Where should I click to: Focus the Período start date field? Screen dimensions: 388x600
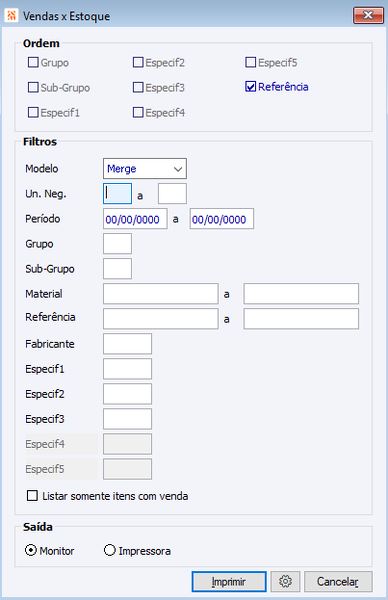coord(135,219)
